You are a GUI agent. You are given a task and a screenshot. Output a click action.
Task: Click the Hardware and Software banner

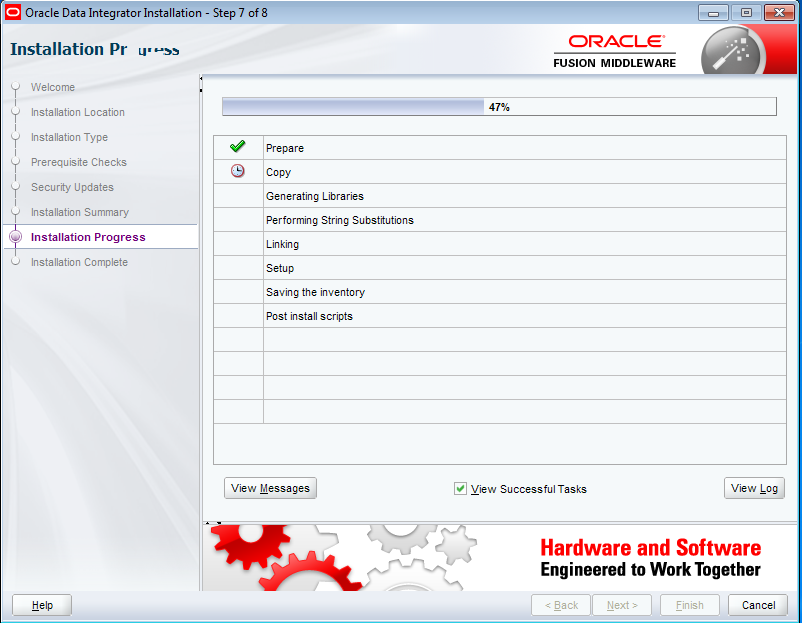[500, 558]
